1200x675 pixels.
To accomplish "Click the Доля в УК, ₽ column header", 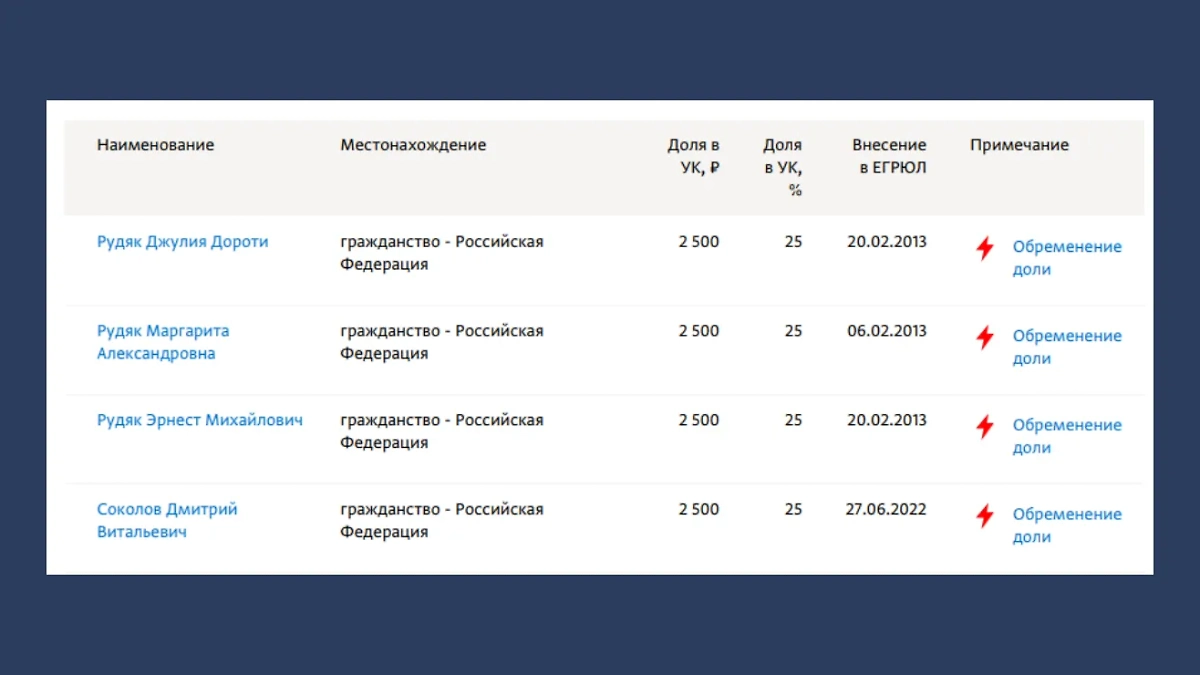I will [x=693, y=156].
